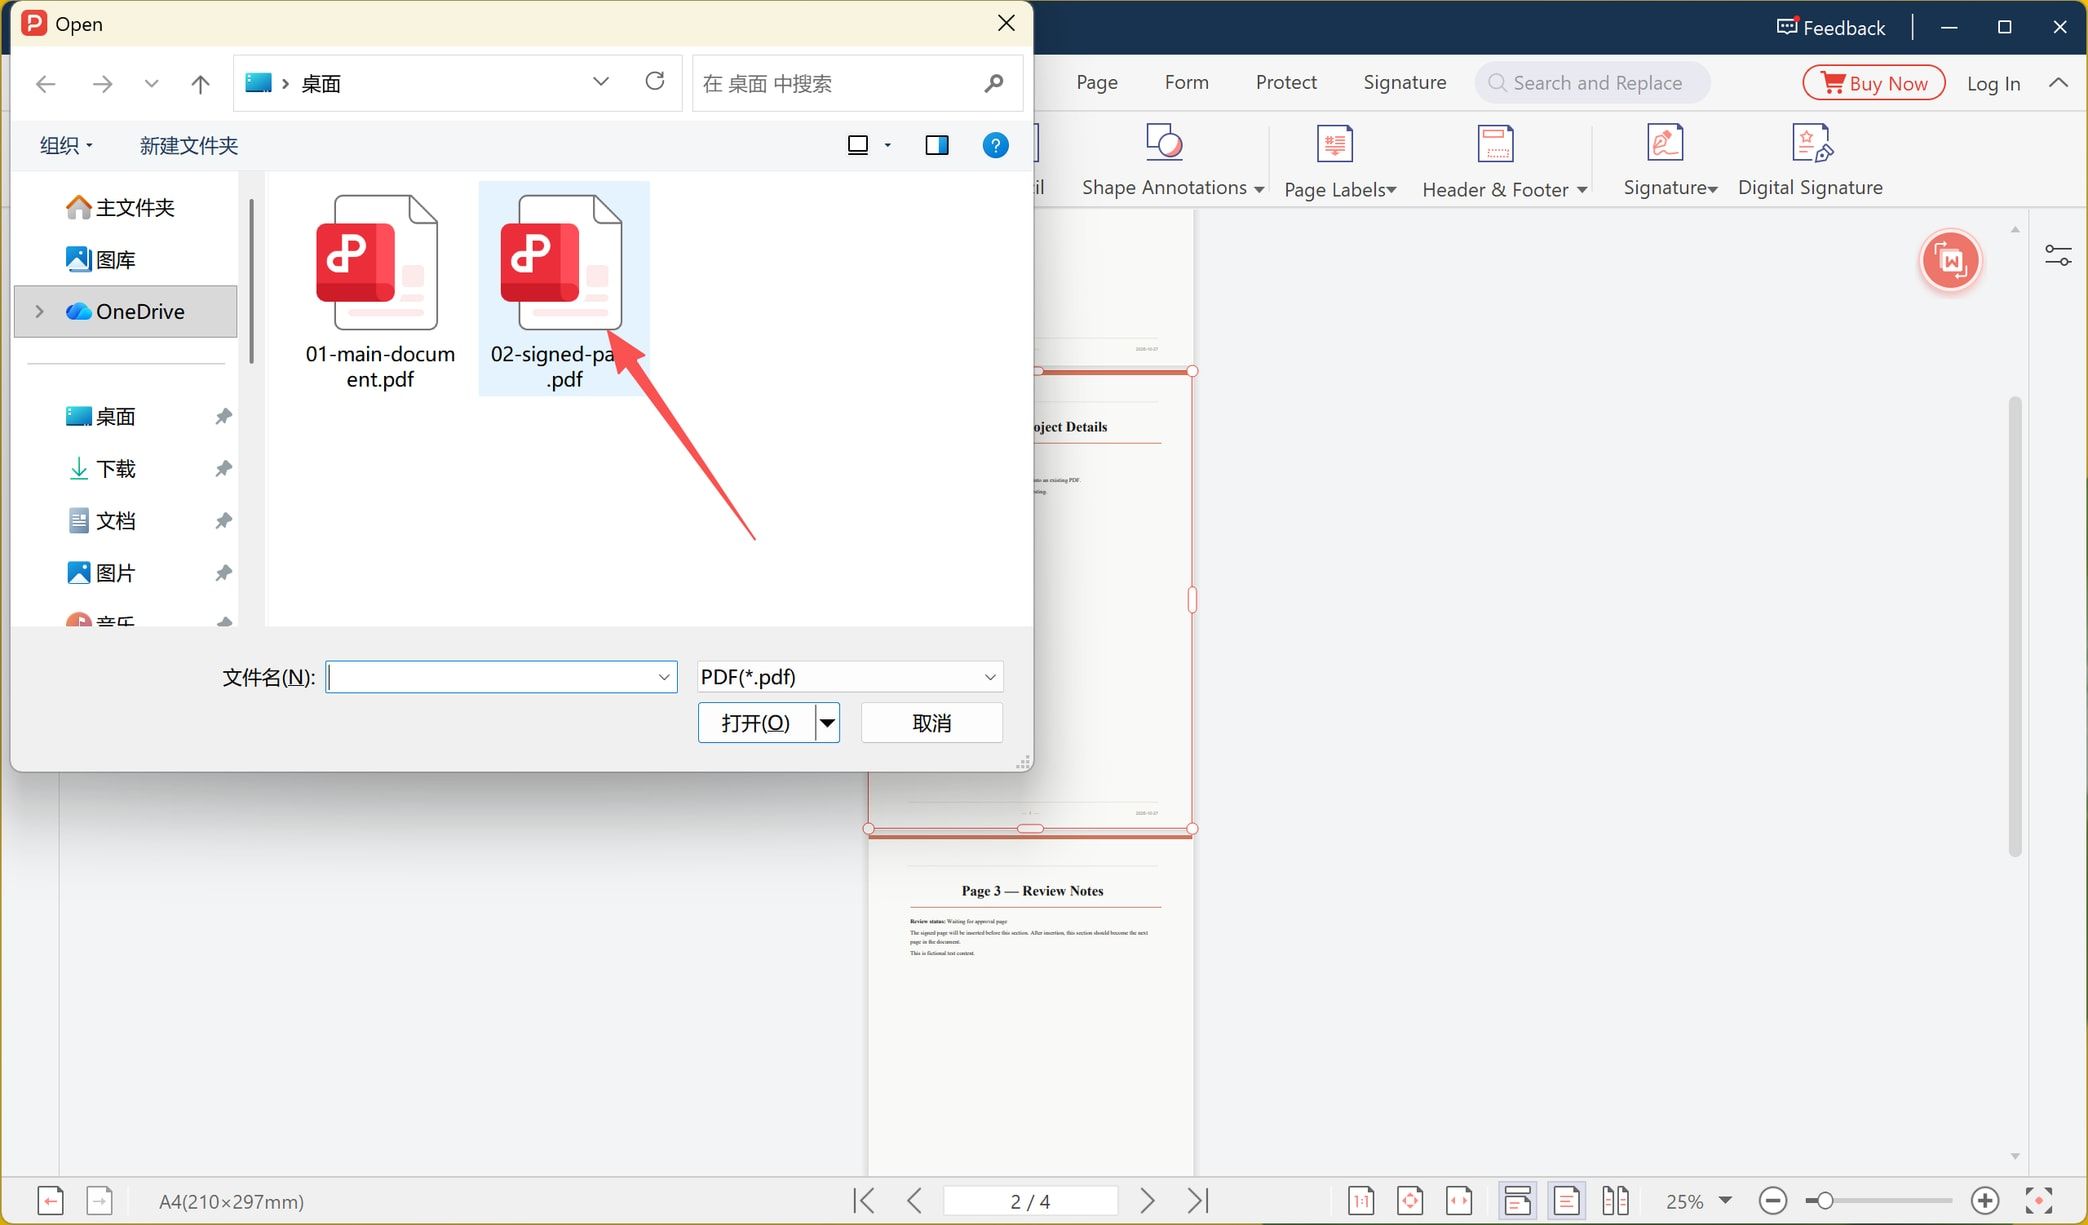Click the Digital Signature icon
2088x1225 pixels.
pos(1811,143)
